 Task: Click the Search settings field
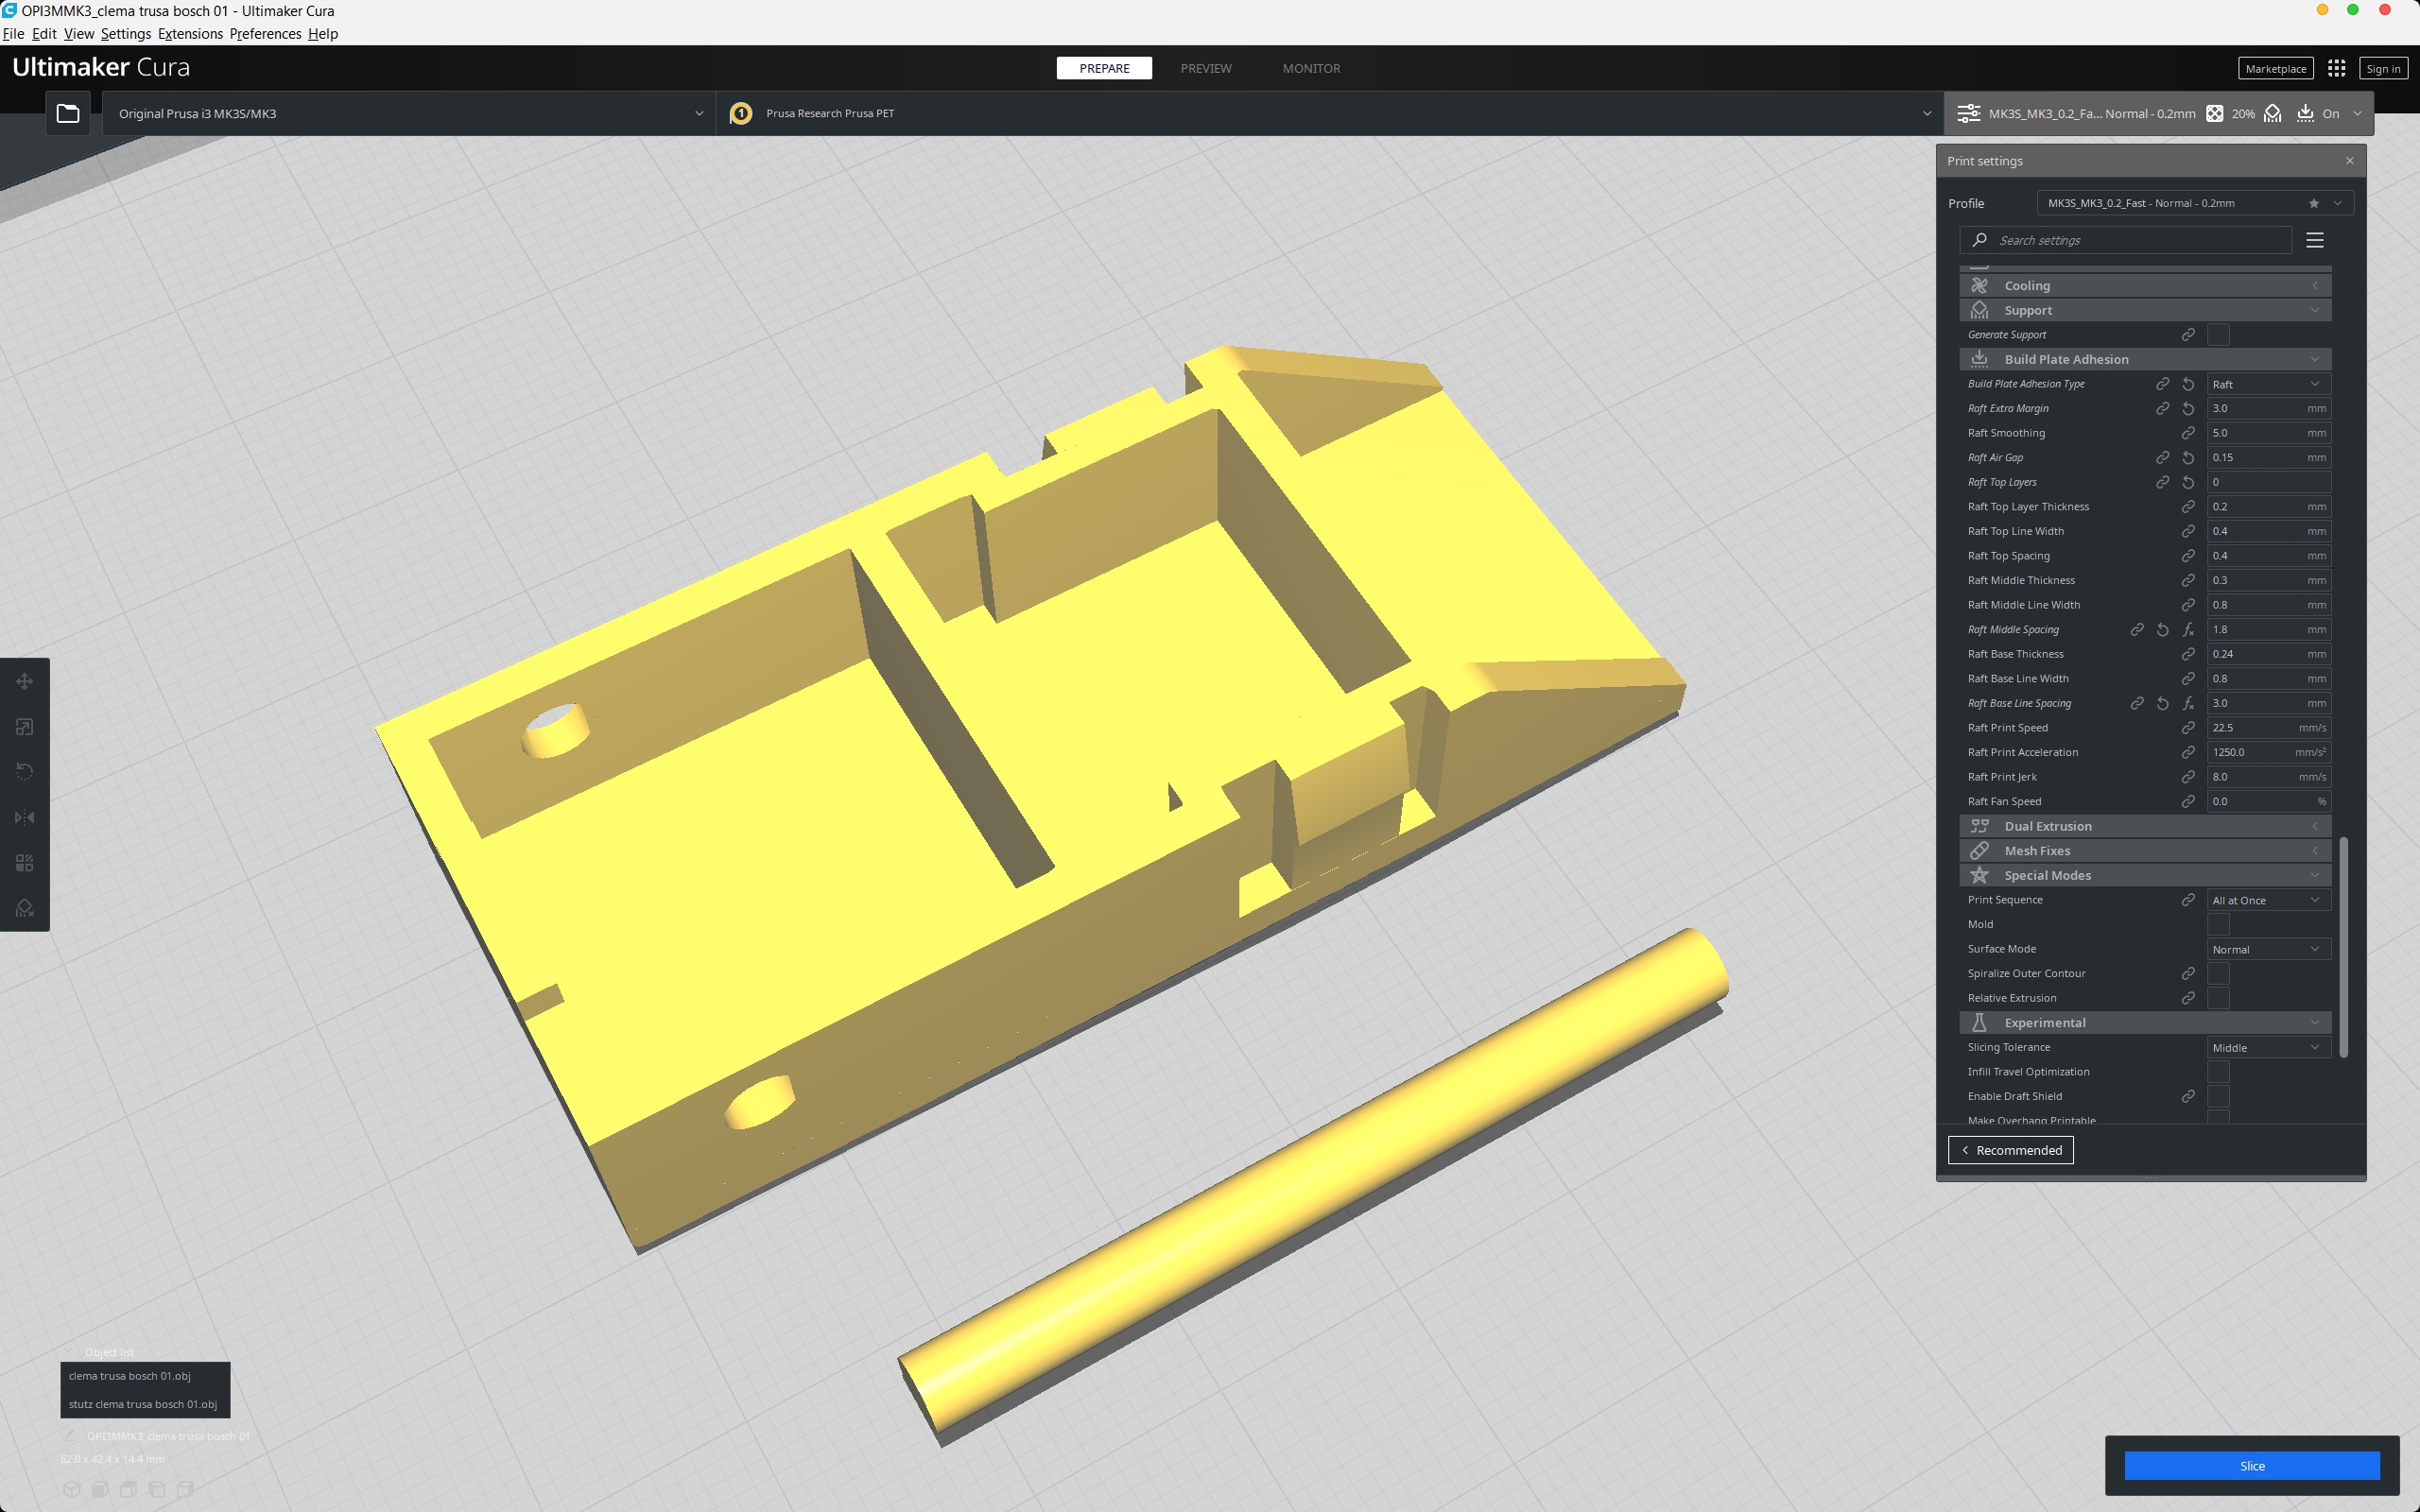[x=2124, y=240]
